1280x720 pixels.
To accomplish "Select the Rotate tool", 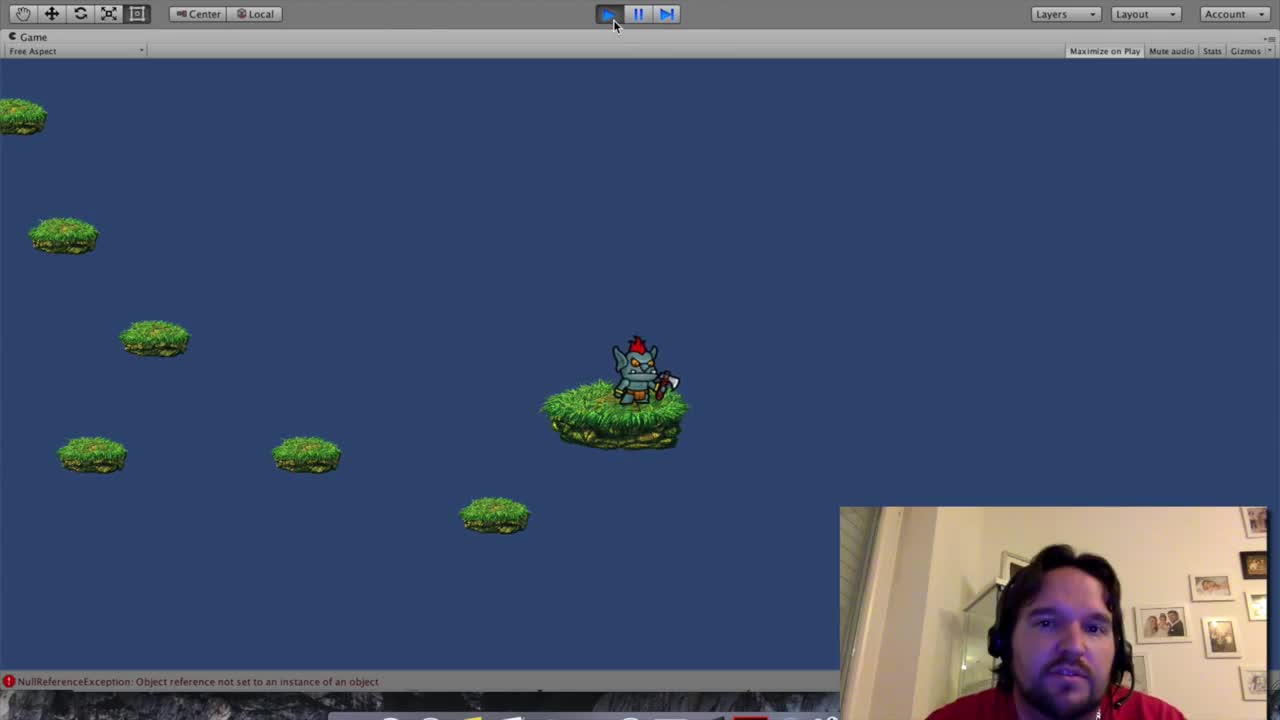I will point(81,14).
